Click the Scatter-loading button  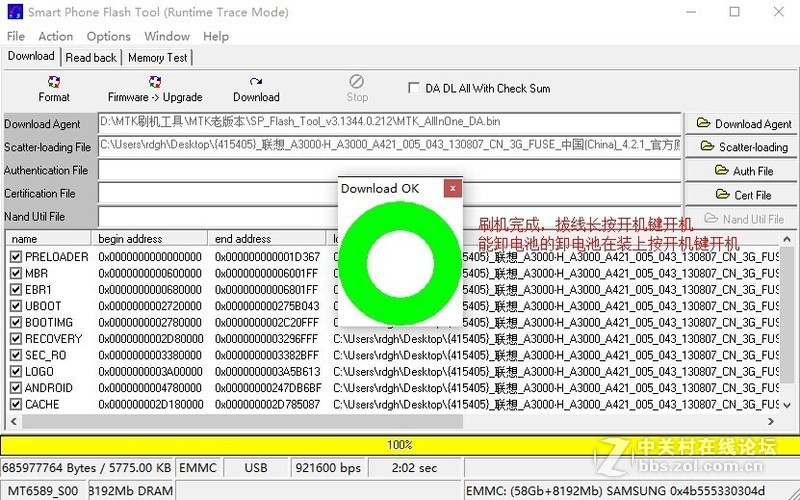coord(743,147)
